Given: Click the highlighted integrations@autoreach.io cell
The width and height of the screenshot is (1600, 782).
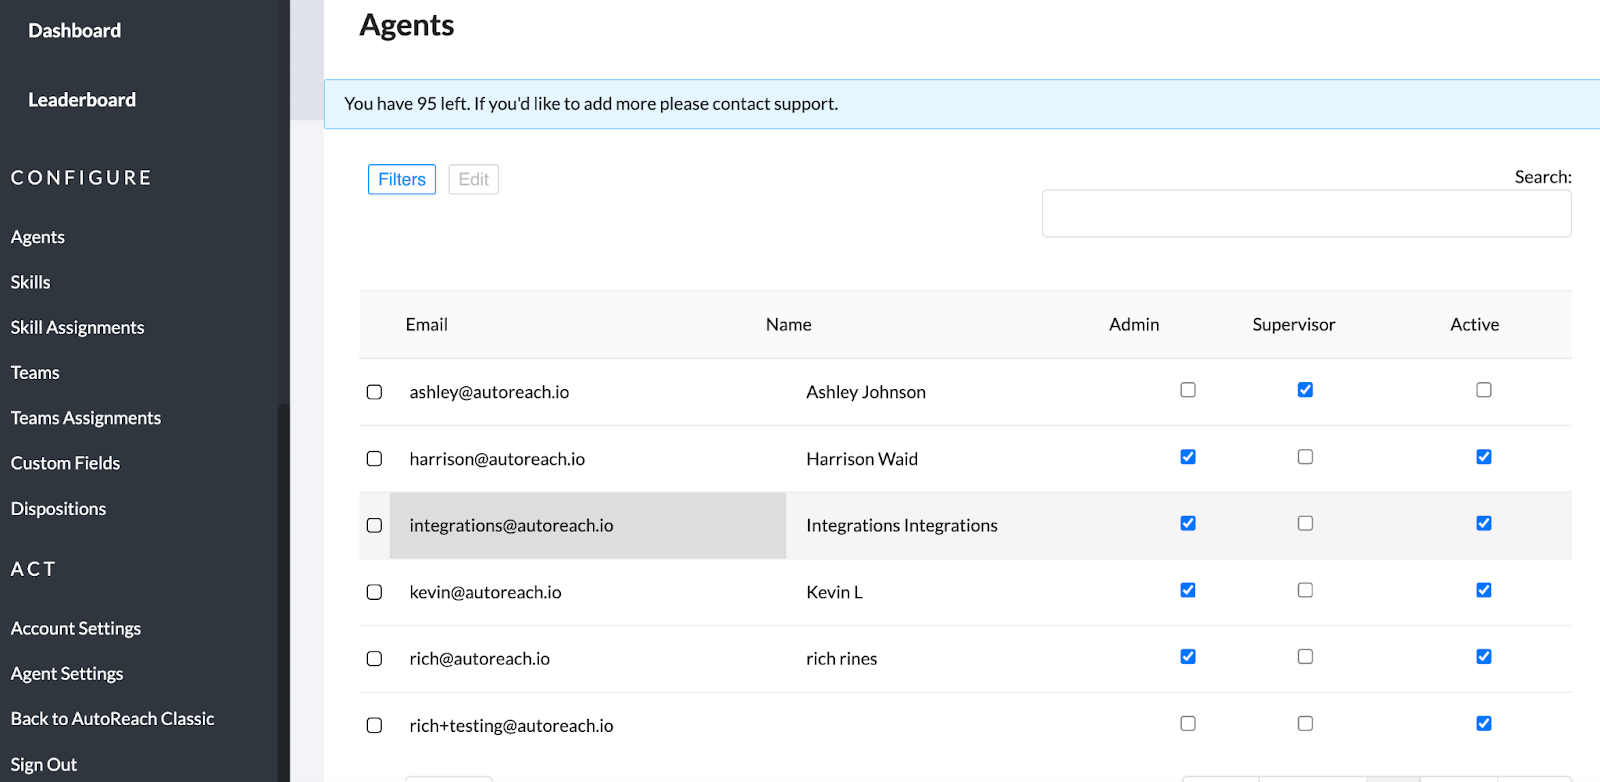Looking at the screenshot, I should [x=588, y=525].
